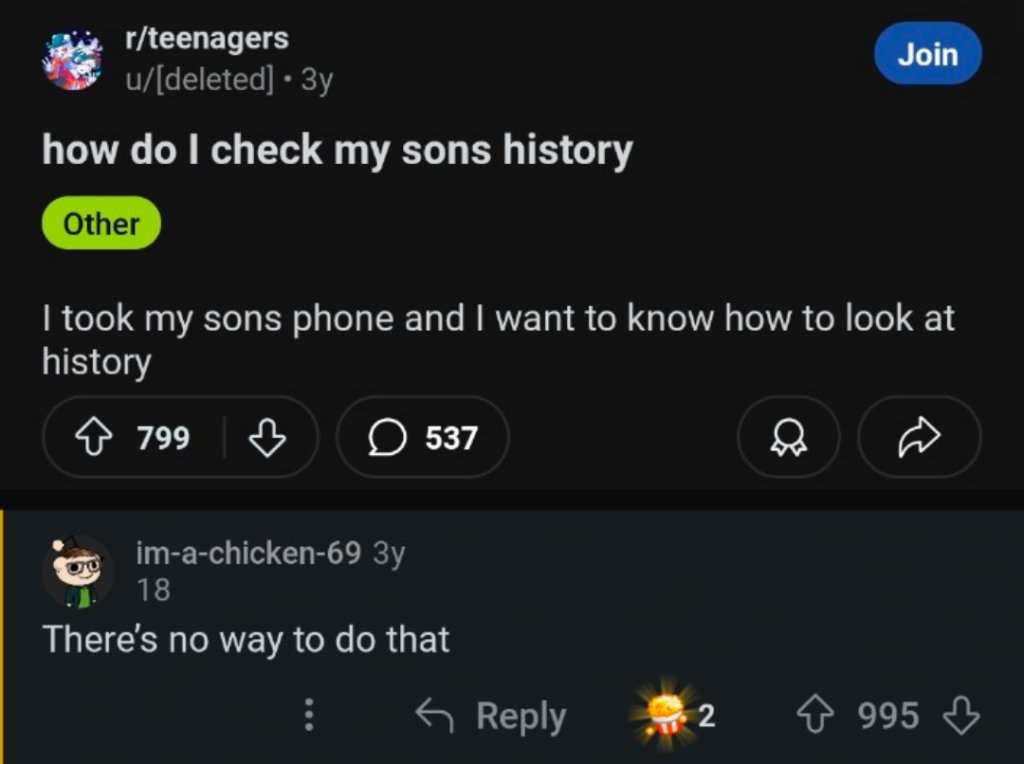Viewport: 1024px width, 764px height.
Task: Give an award to the post
Action: point(788,437)
